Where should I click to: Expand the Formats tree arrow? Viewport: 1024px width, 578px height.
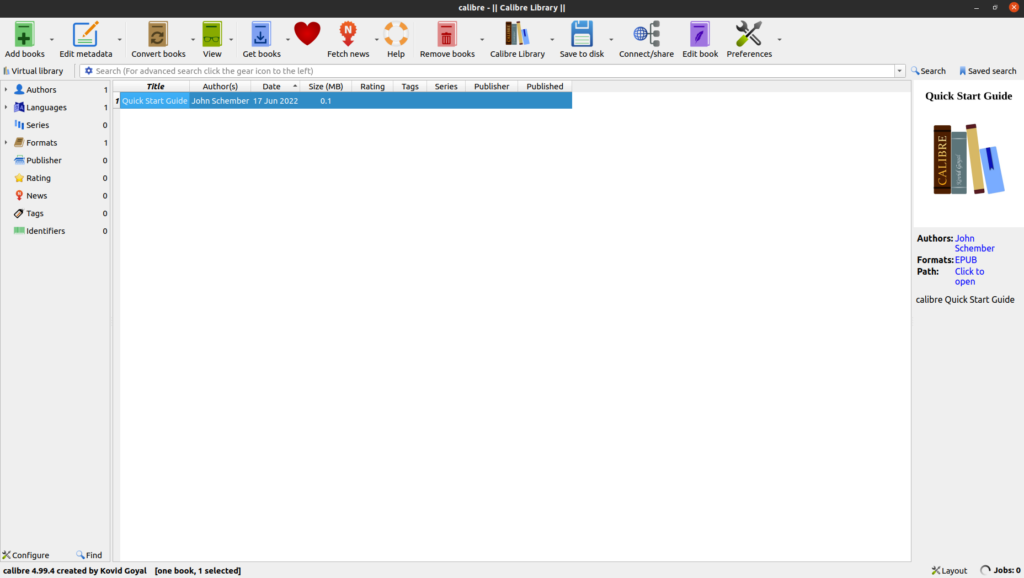pyautogui.click(x=6, y=142)
